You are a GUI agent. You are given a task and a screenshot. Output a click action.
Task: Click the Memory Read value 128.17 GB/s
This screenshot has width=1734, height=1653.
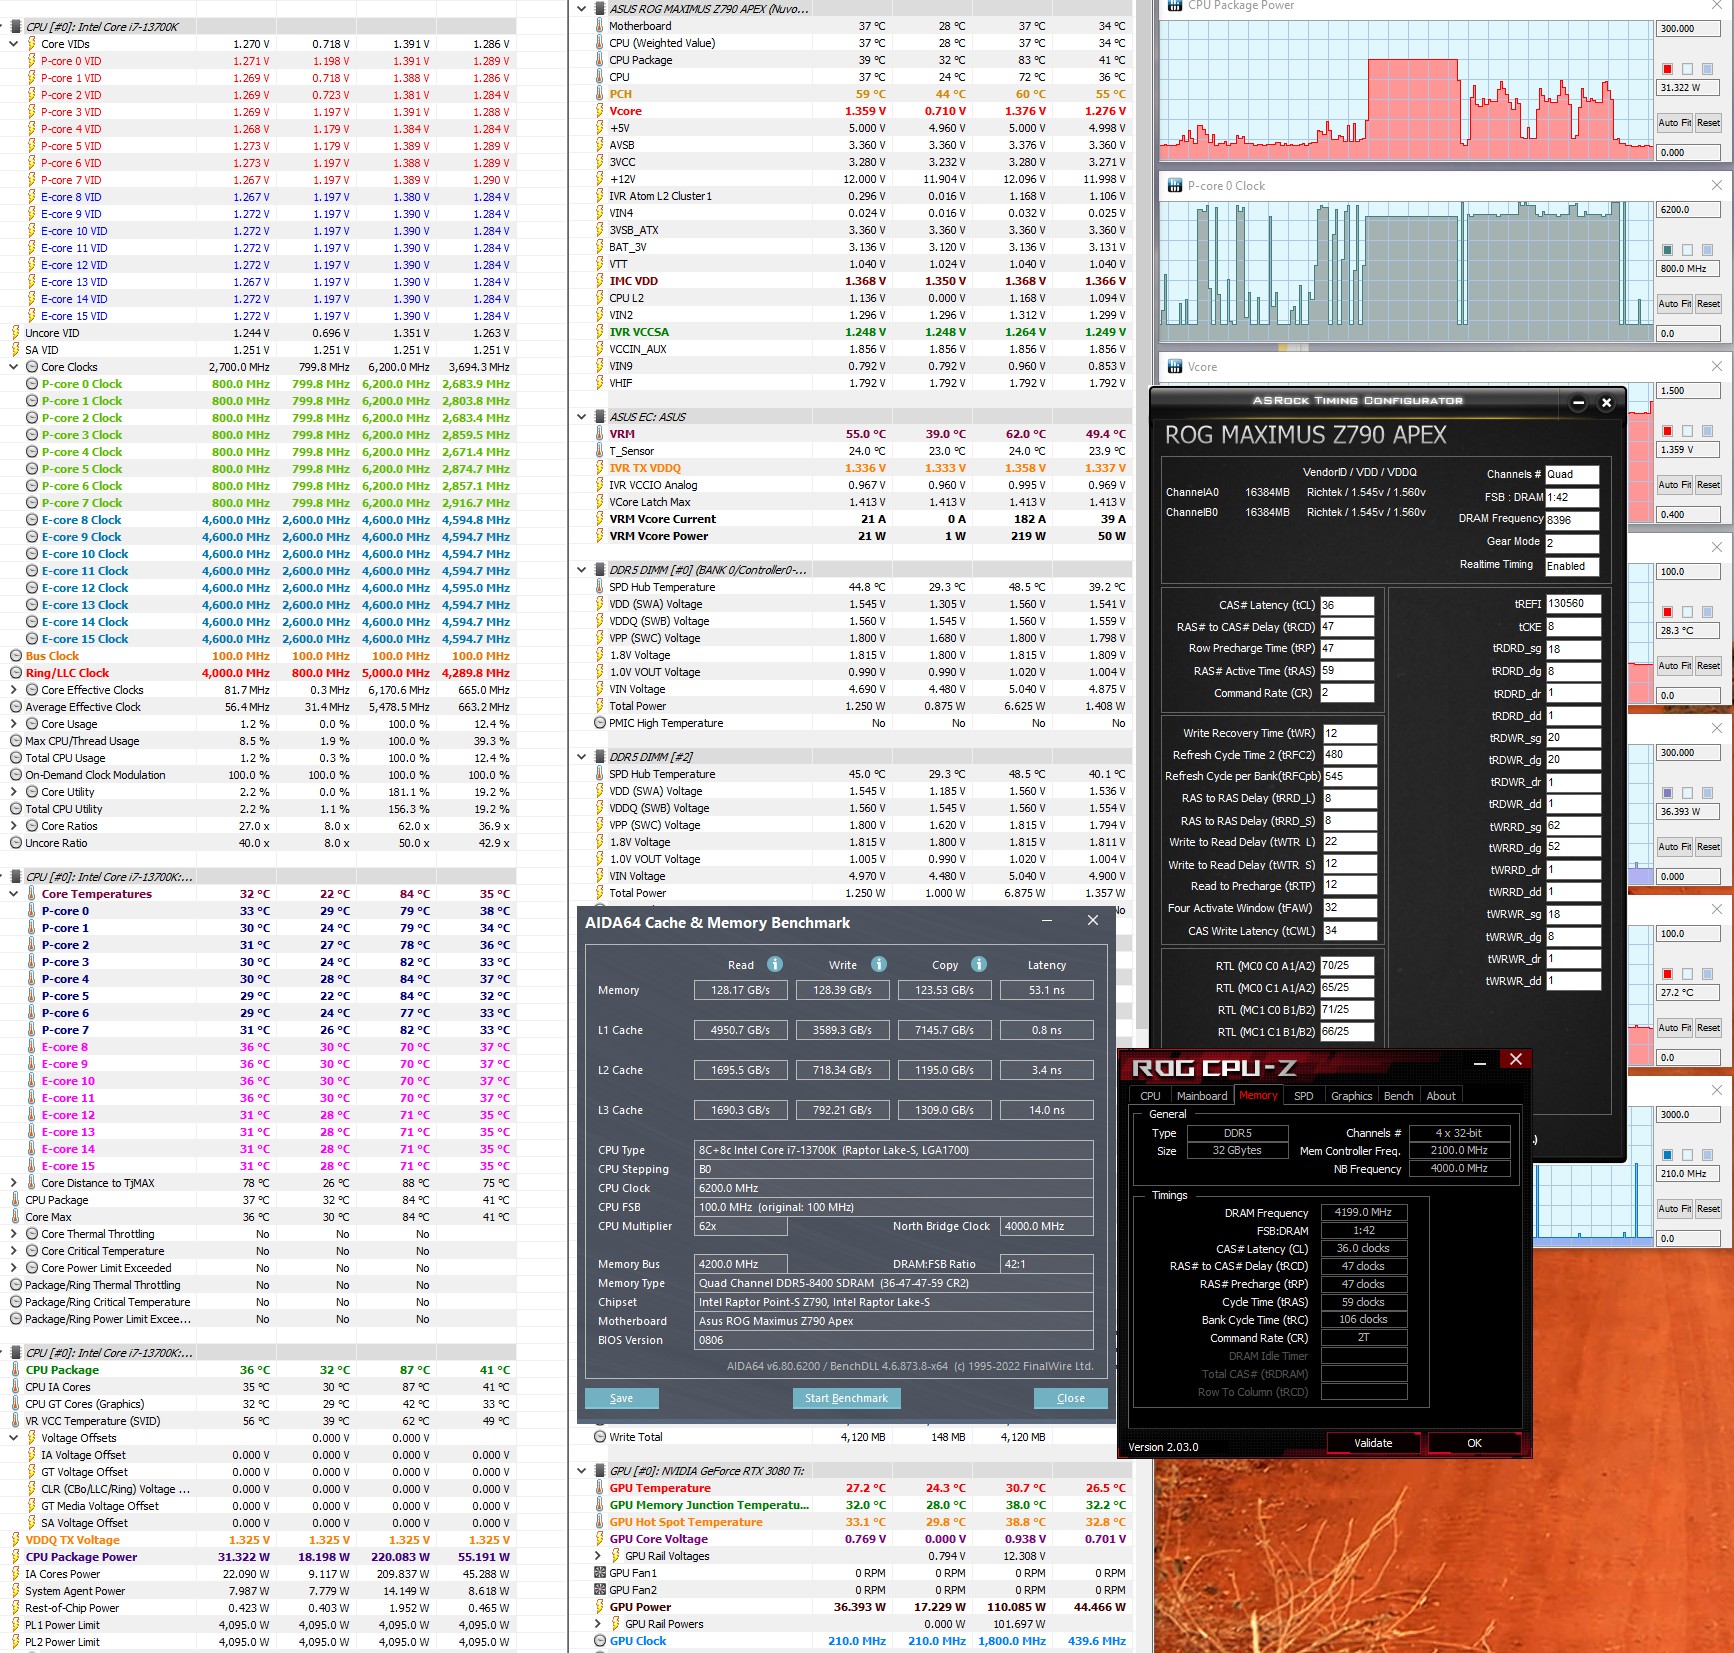point(741,990)
